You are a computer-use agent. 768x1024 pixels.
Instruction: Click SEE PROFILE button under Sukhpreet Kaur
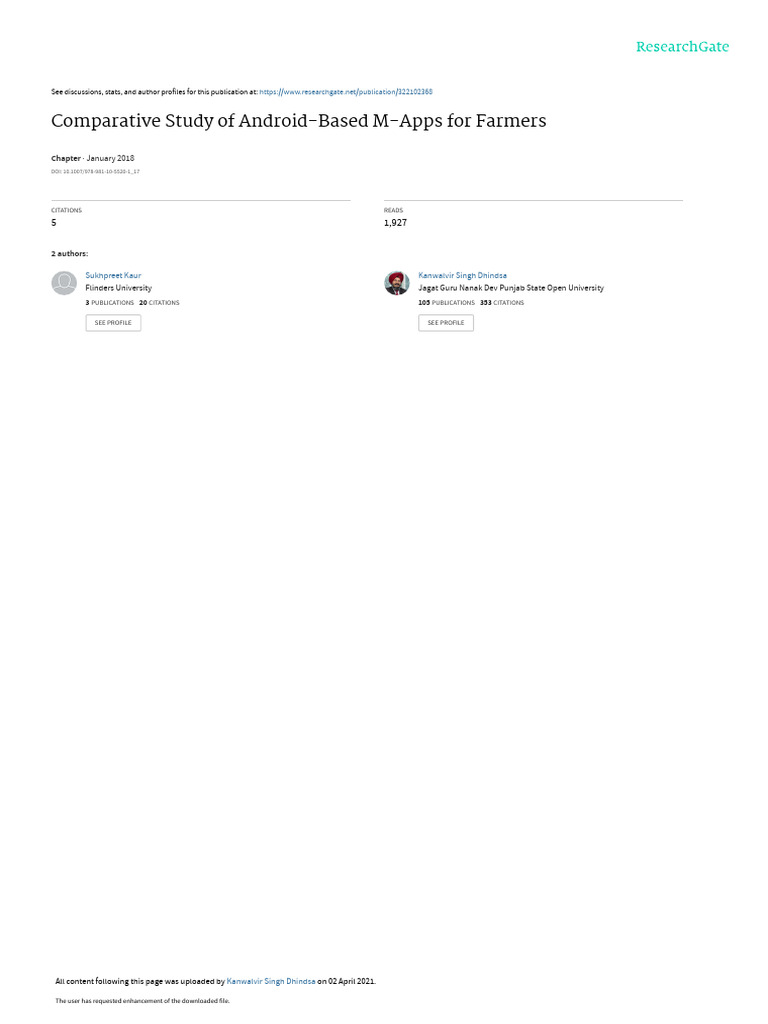click(113, 323)
